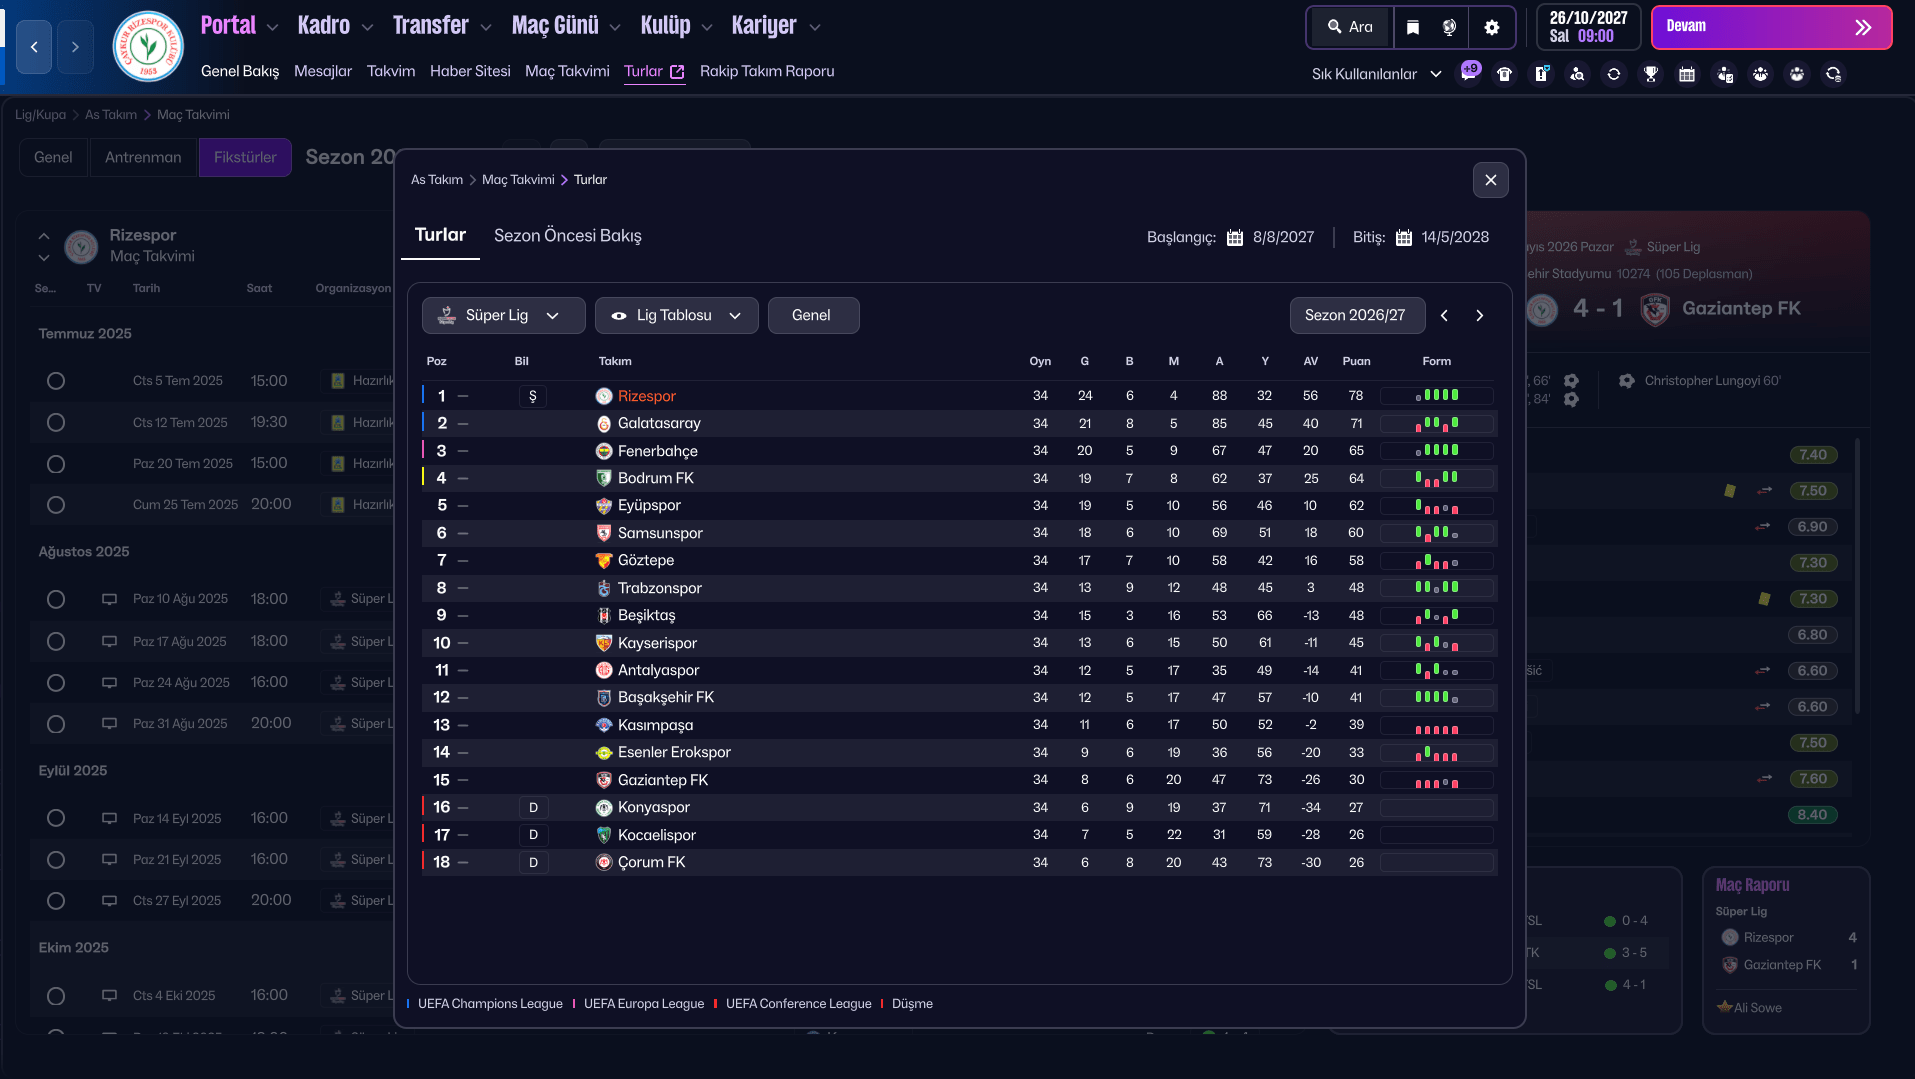Switch to Sezon Öncesi Bakış tab

pos(567,236)
